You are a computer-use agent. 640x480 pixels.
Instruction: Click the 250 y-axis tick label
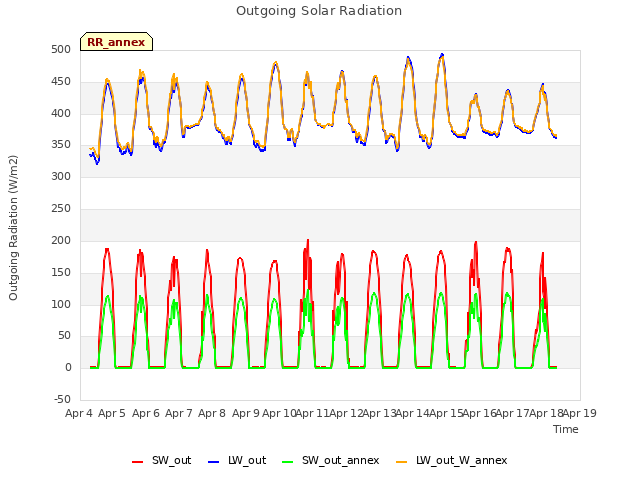[x=61, y=209]
